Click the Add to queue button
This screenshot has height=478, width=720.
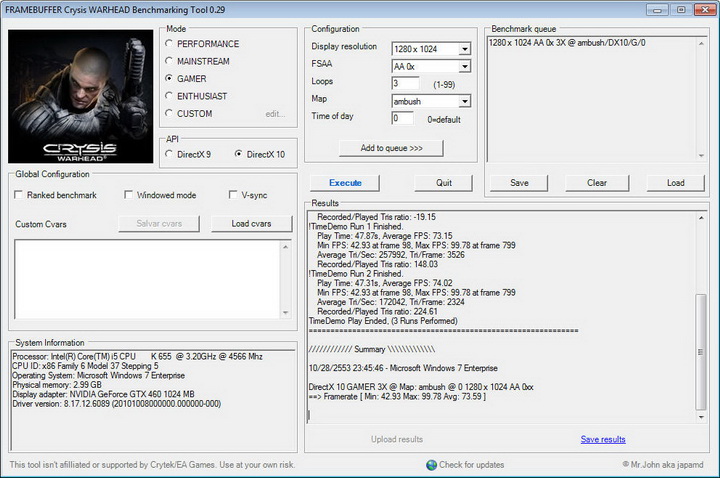(x=391, y=148)
